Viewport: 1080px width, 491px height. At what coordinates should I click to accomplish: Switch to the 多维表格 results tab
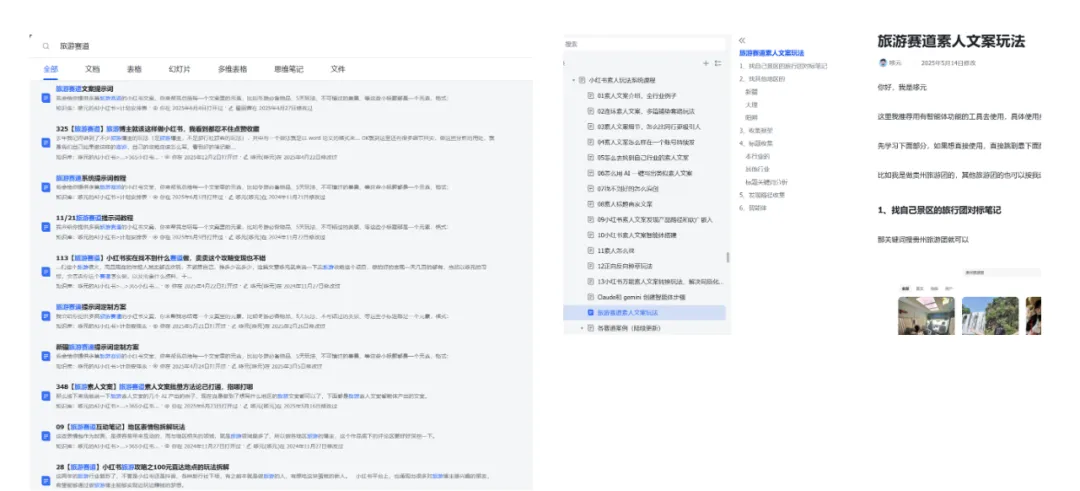coord(233,69)
